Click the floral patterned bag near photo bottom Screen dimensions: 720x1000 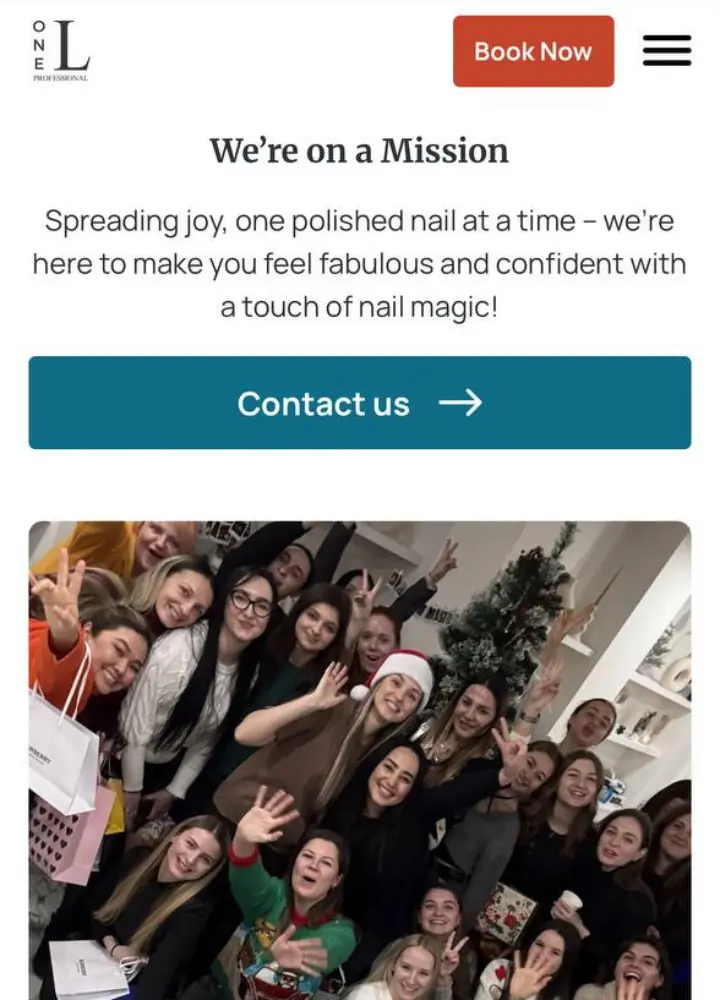click(x=507, y=913)
